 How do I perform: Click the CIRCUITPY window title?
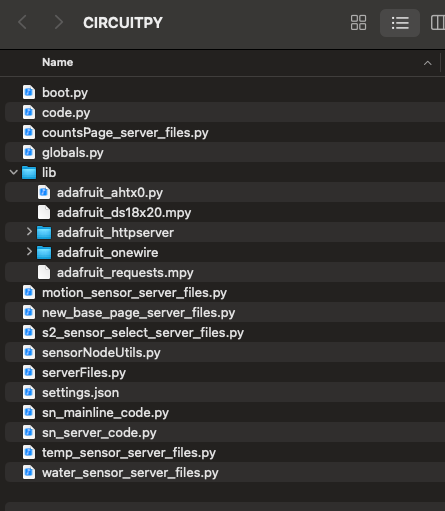click(x=123, y=23)
